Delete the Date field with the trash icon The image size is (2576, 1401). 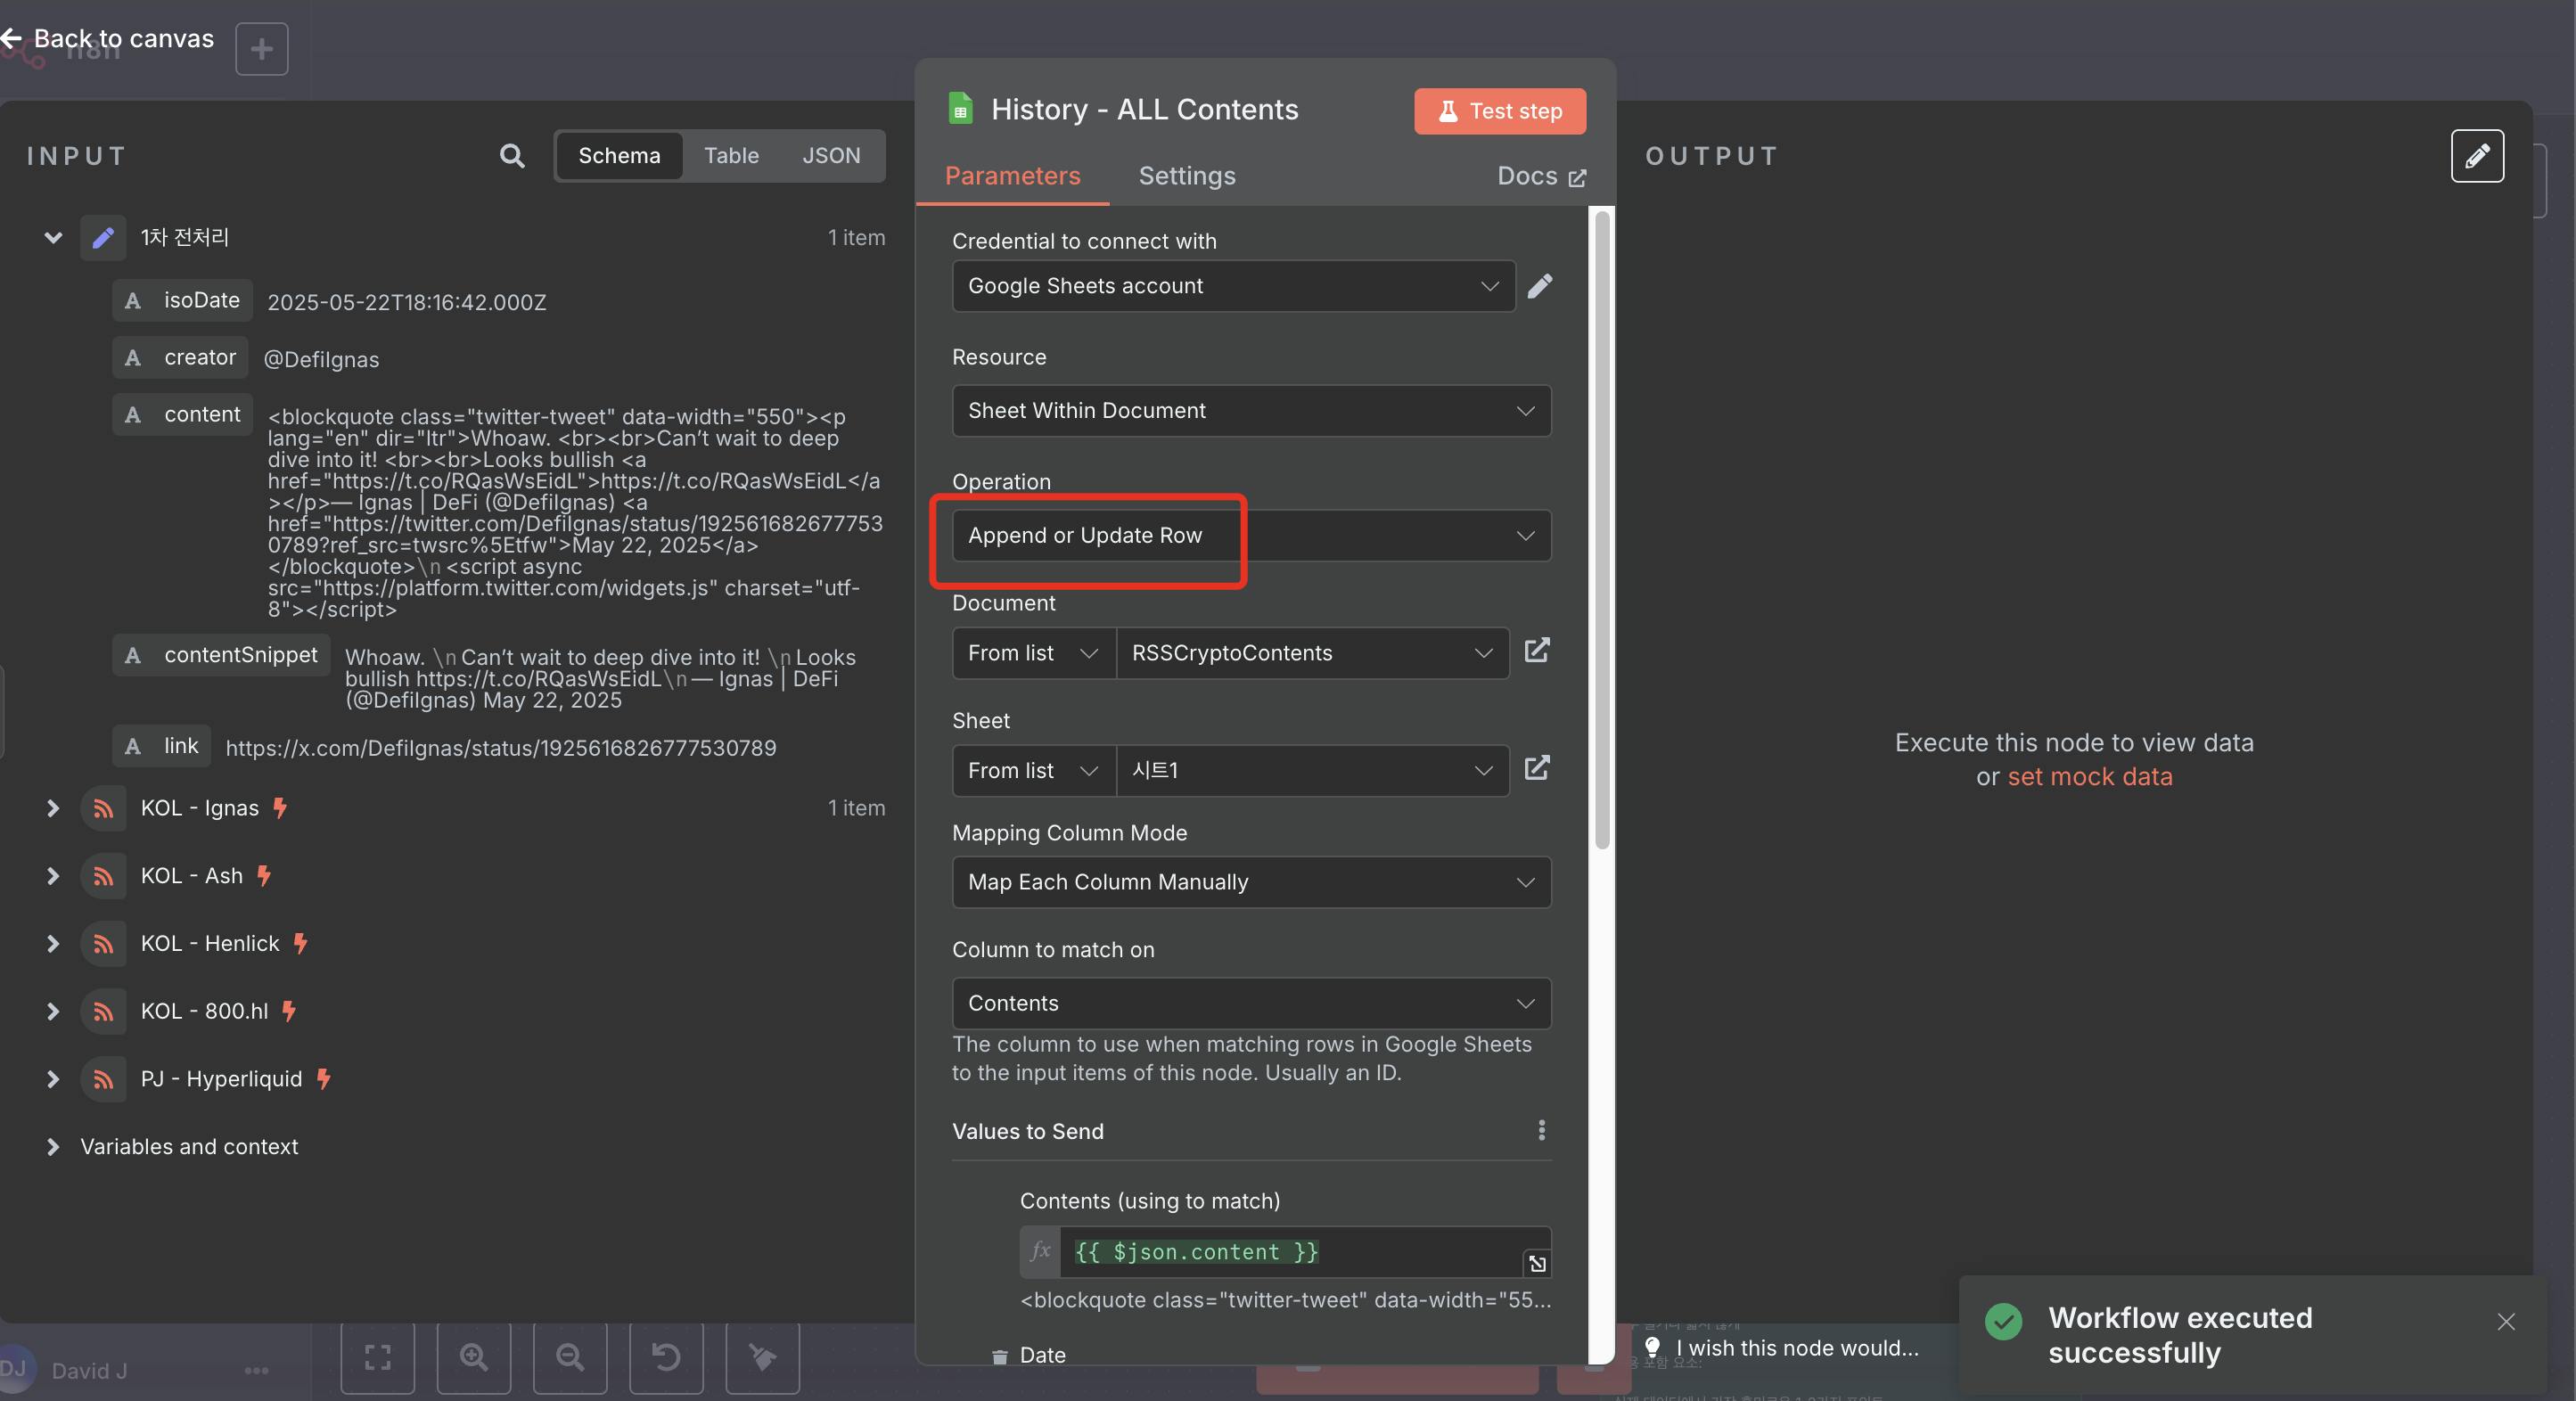tap(999, 1357)
